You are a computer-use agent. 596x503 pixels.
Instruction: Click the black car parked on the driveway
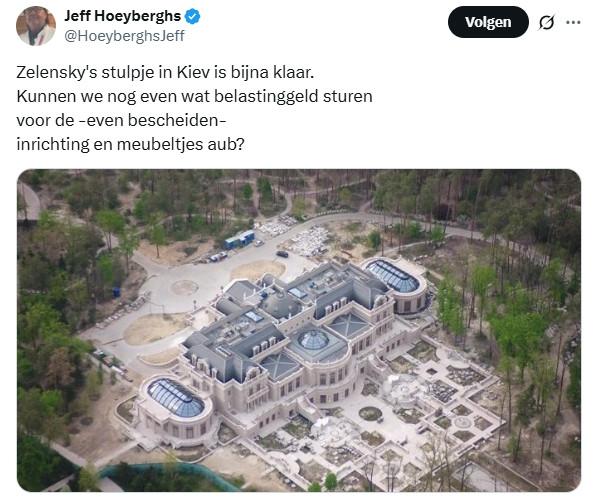pos(282,254)
